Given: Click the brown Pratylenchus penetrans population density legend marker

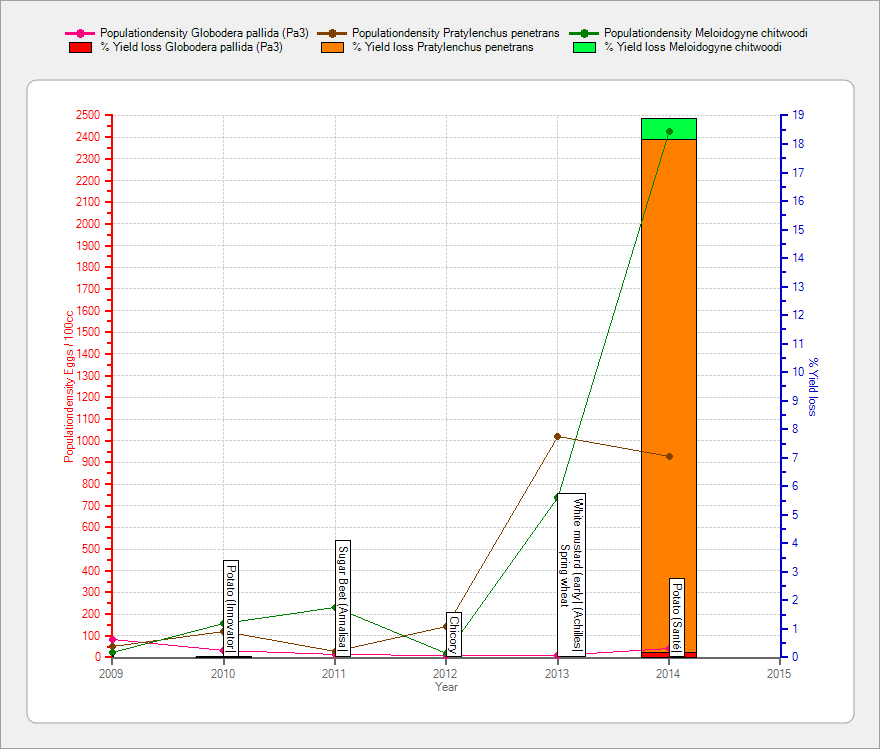Looking at the screenshot, I should point(333,33).
